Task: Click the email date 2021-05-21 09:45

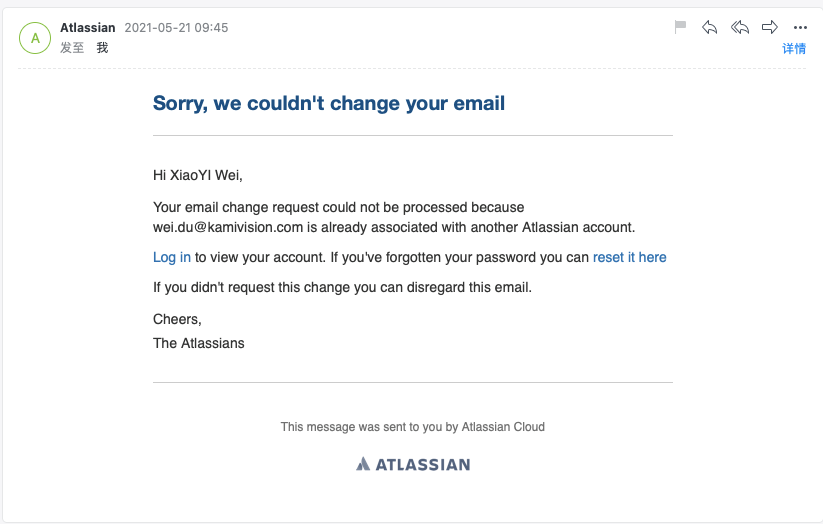Action: [x=176, y=28]
